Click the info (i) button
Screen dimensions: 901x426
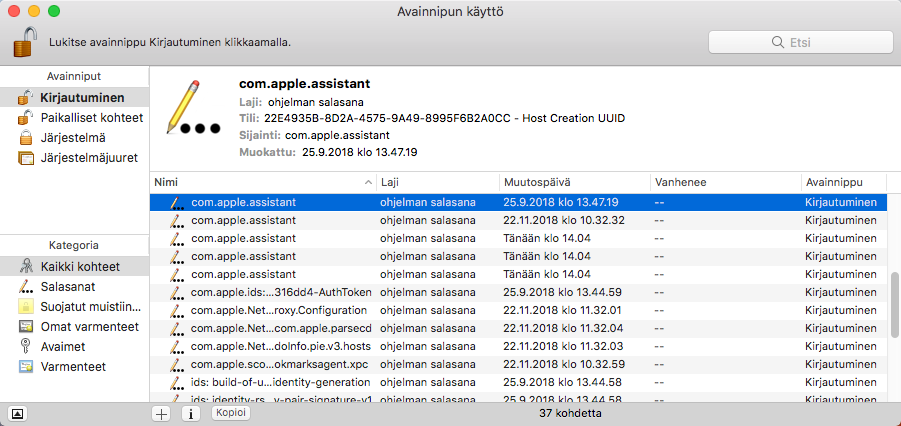189,412
